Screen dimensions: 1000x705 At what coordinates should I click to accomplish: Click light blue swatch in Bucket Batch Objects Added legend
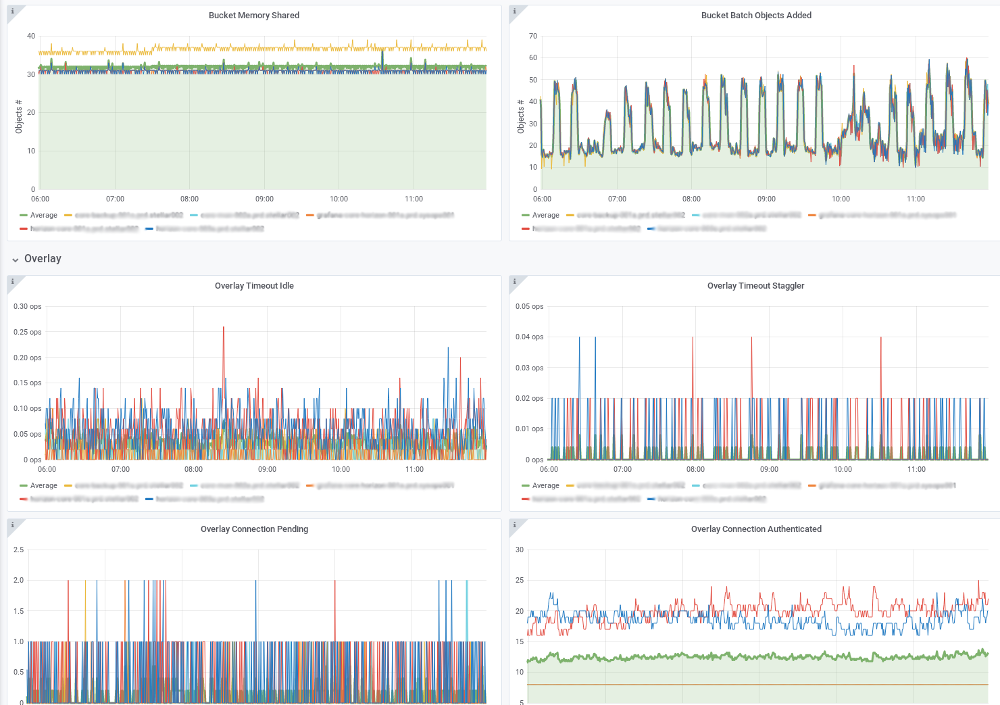[696, 216]
